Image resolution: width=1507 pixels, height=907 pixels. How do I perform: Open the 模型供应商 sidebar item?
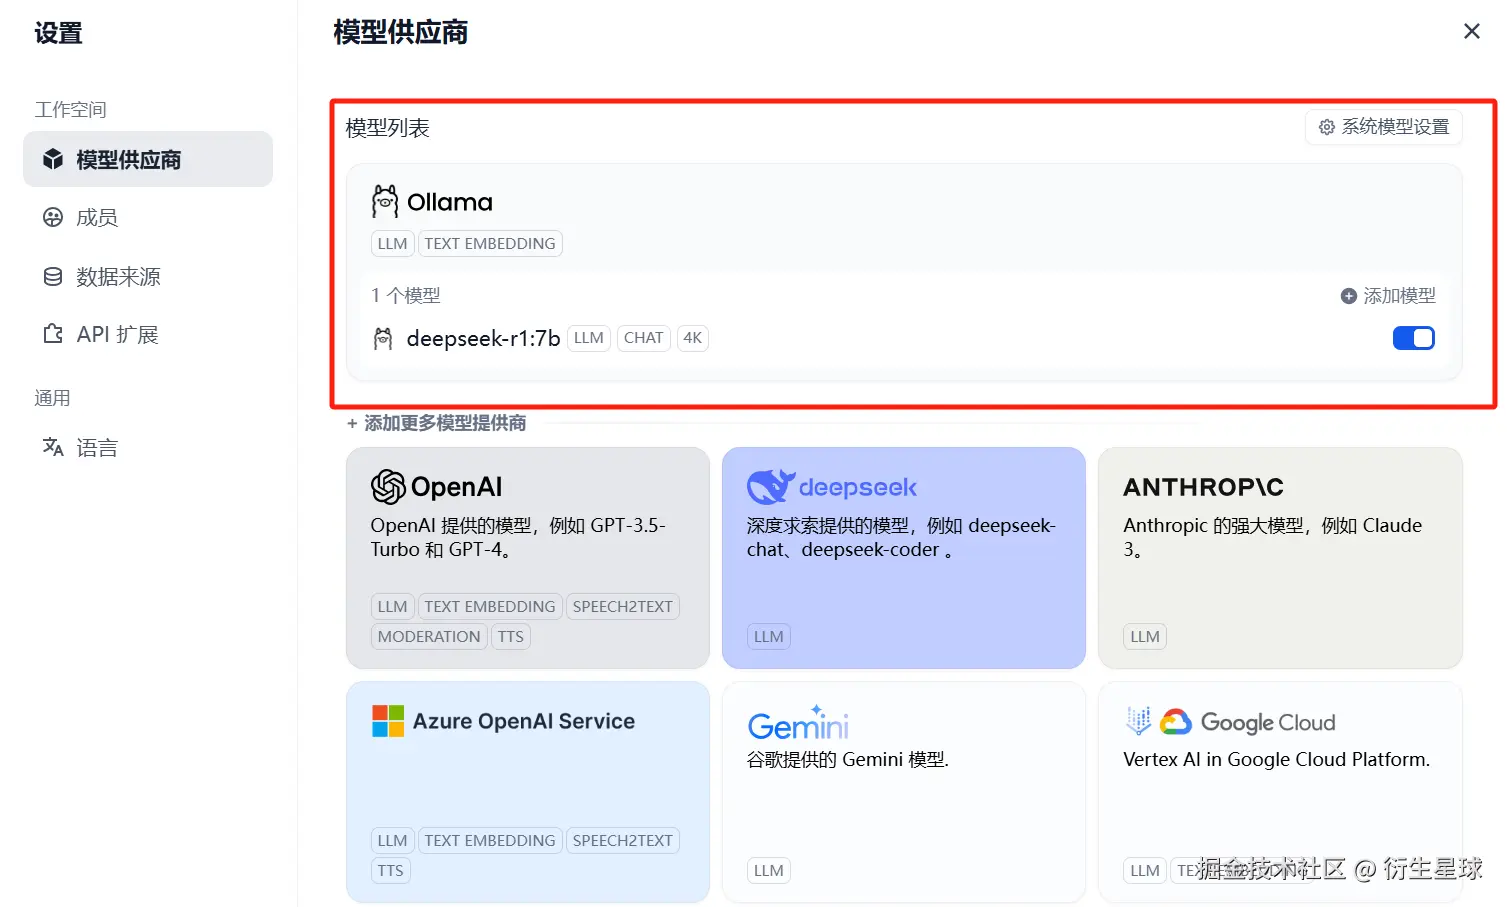point(148,159)
